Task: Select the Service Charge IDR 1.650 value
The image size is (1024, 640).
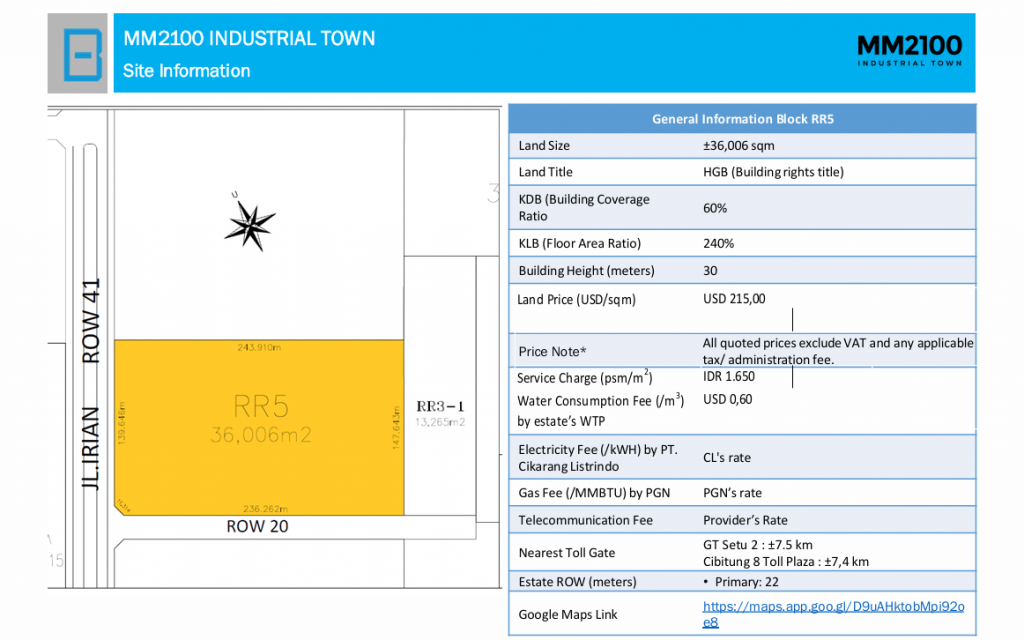Action: [x=728, y=377]
